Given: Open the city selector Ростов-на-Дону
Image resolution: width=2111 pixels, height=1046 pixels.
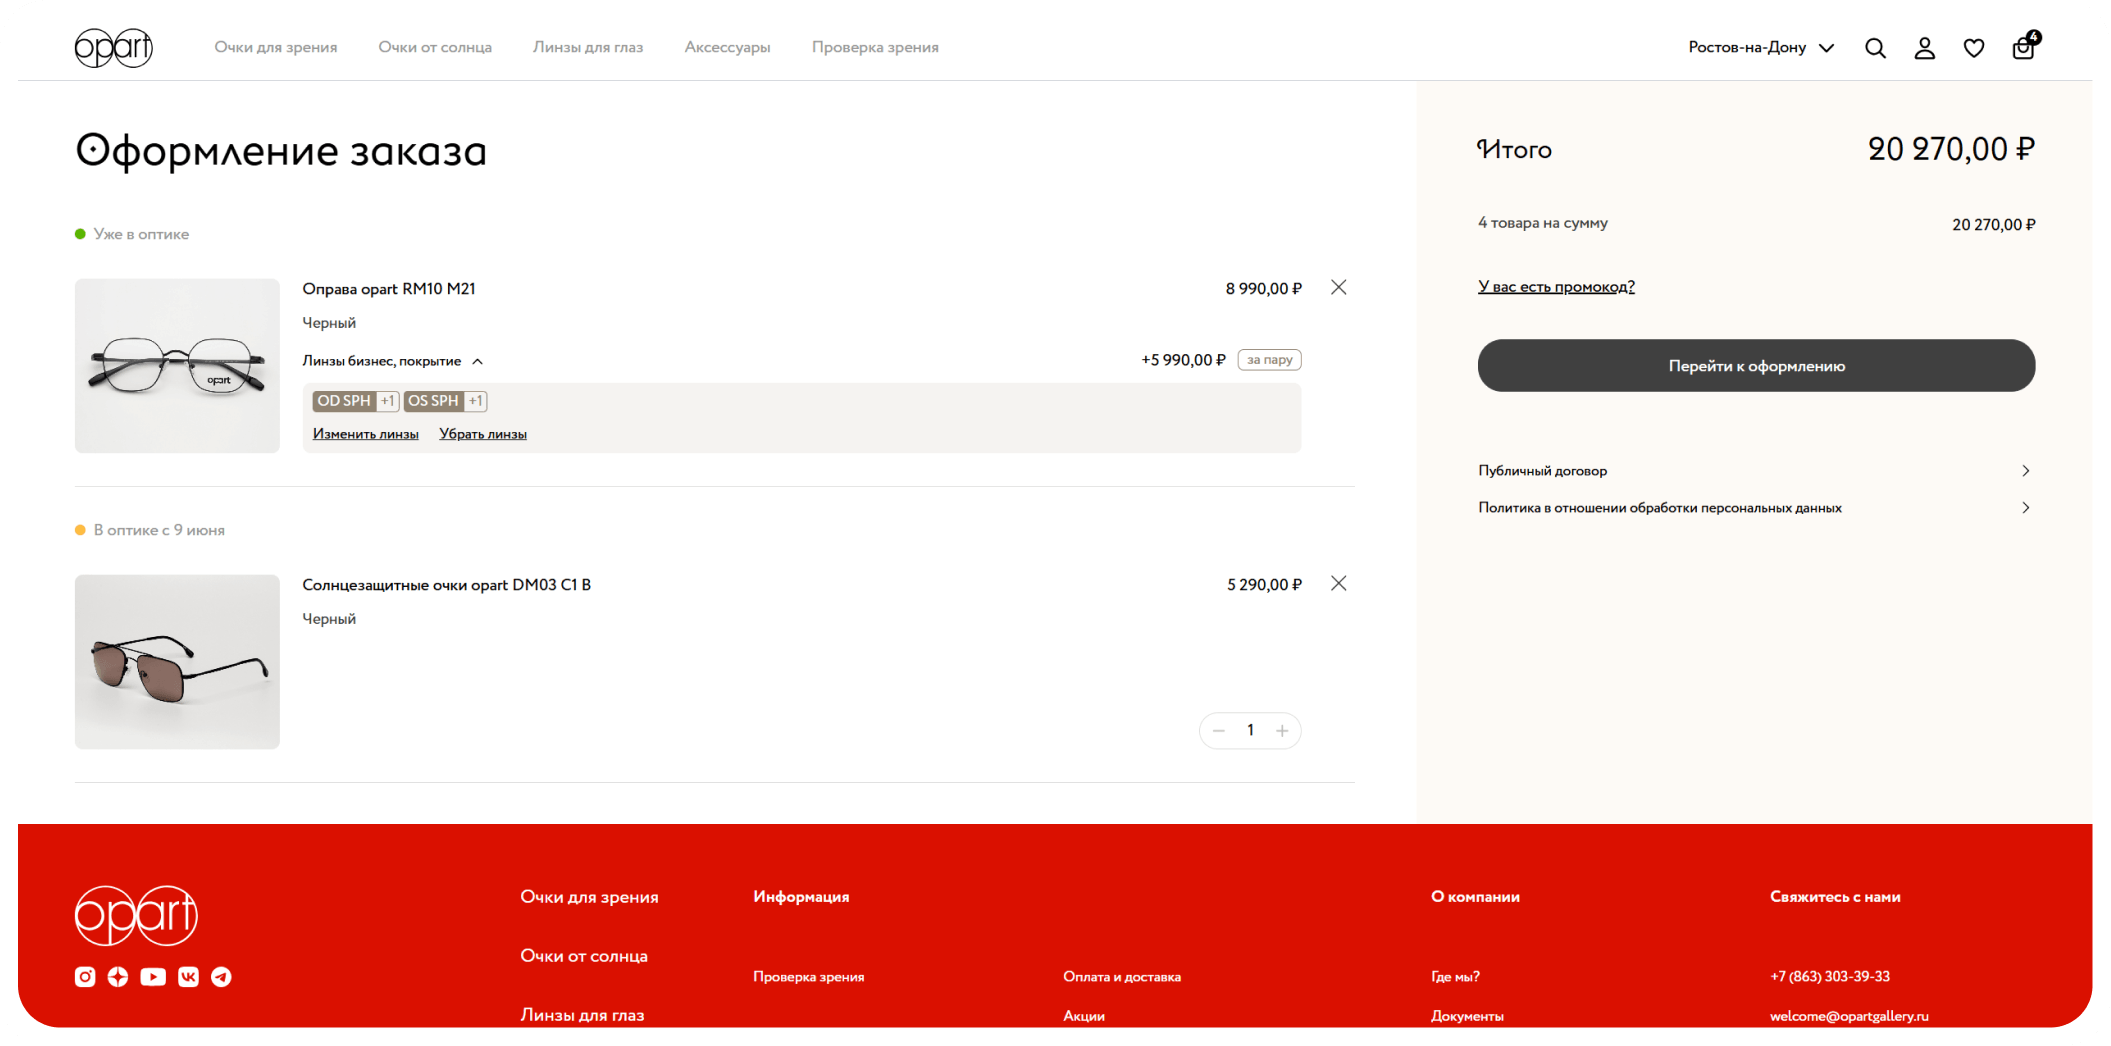Looking at the screenshot, I should (x=1761, y=48).
